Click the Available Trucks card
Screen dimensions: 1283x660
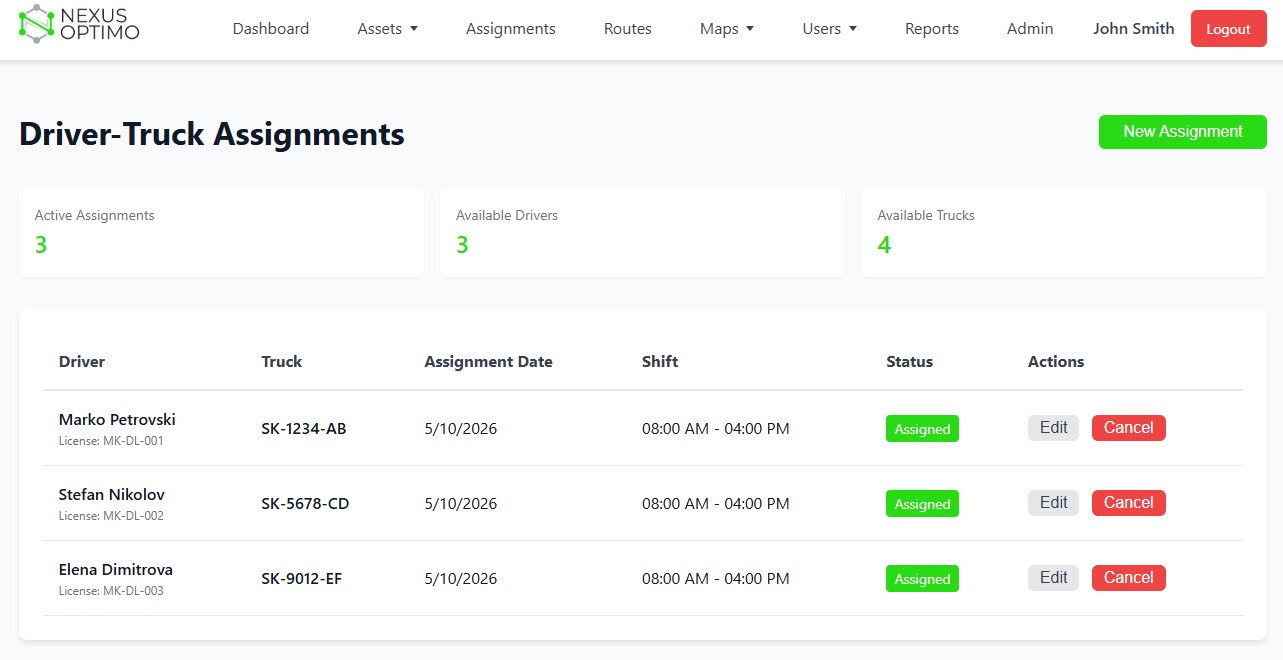coord(1064,233)
